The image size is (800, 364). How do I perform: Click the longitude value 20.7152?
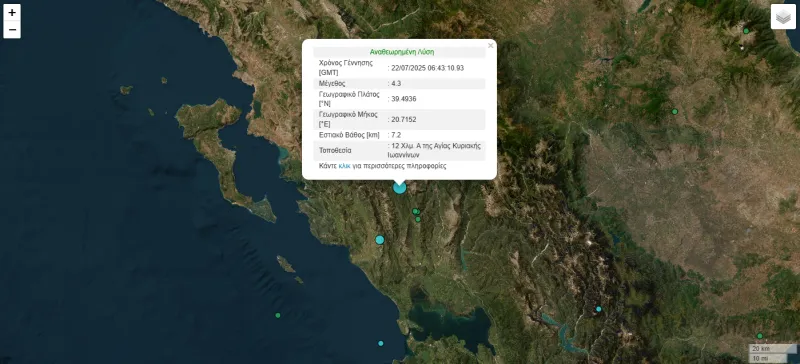point(404,119)
